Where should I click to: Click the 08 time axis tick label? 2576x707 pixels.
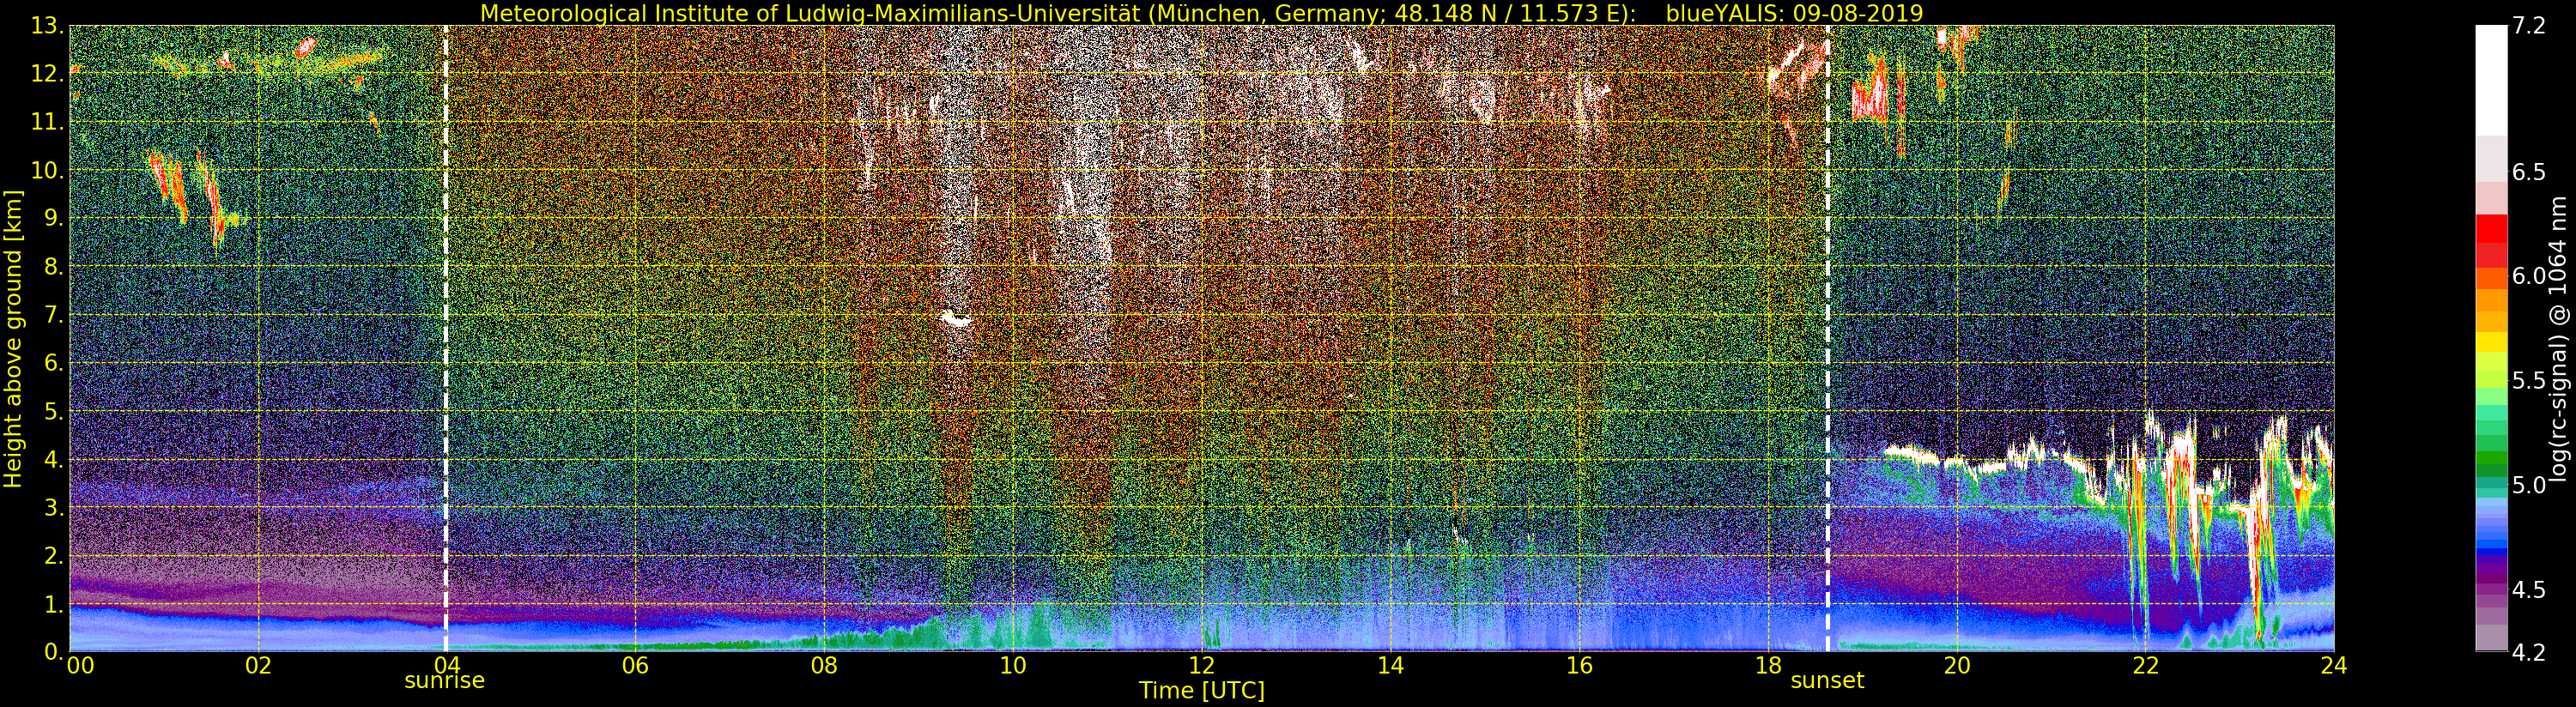click(x=824, y=665)
